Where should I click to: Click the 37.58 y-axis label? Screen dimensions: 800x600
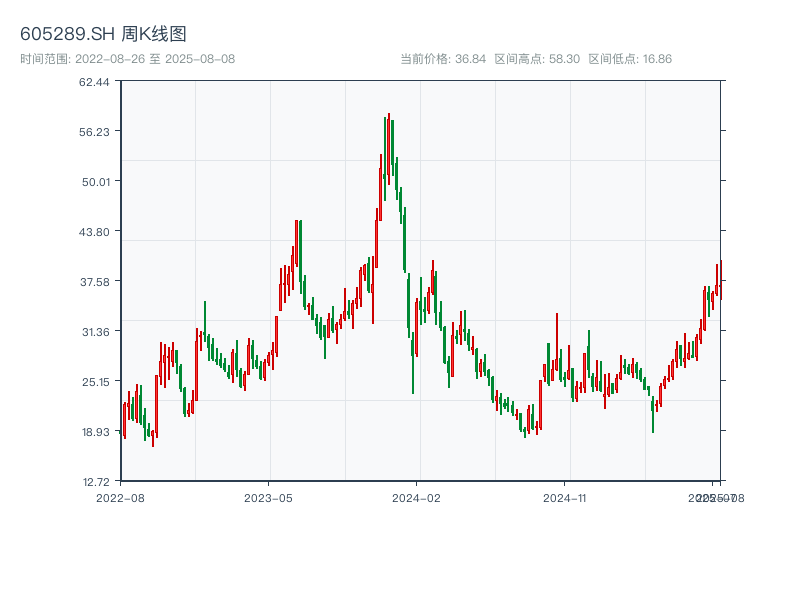tap(94, 282)
